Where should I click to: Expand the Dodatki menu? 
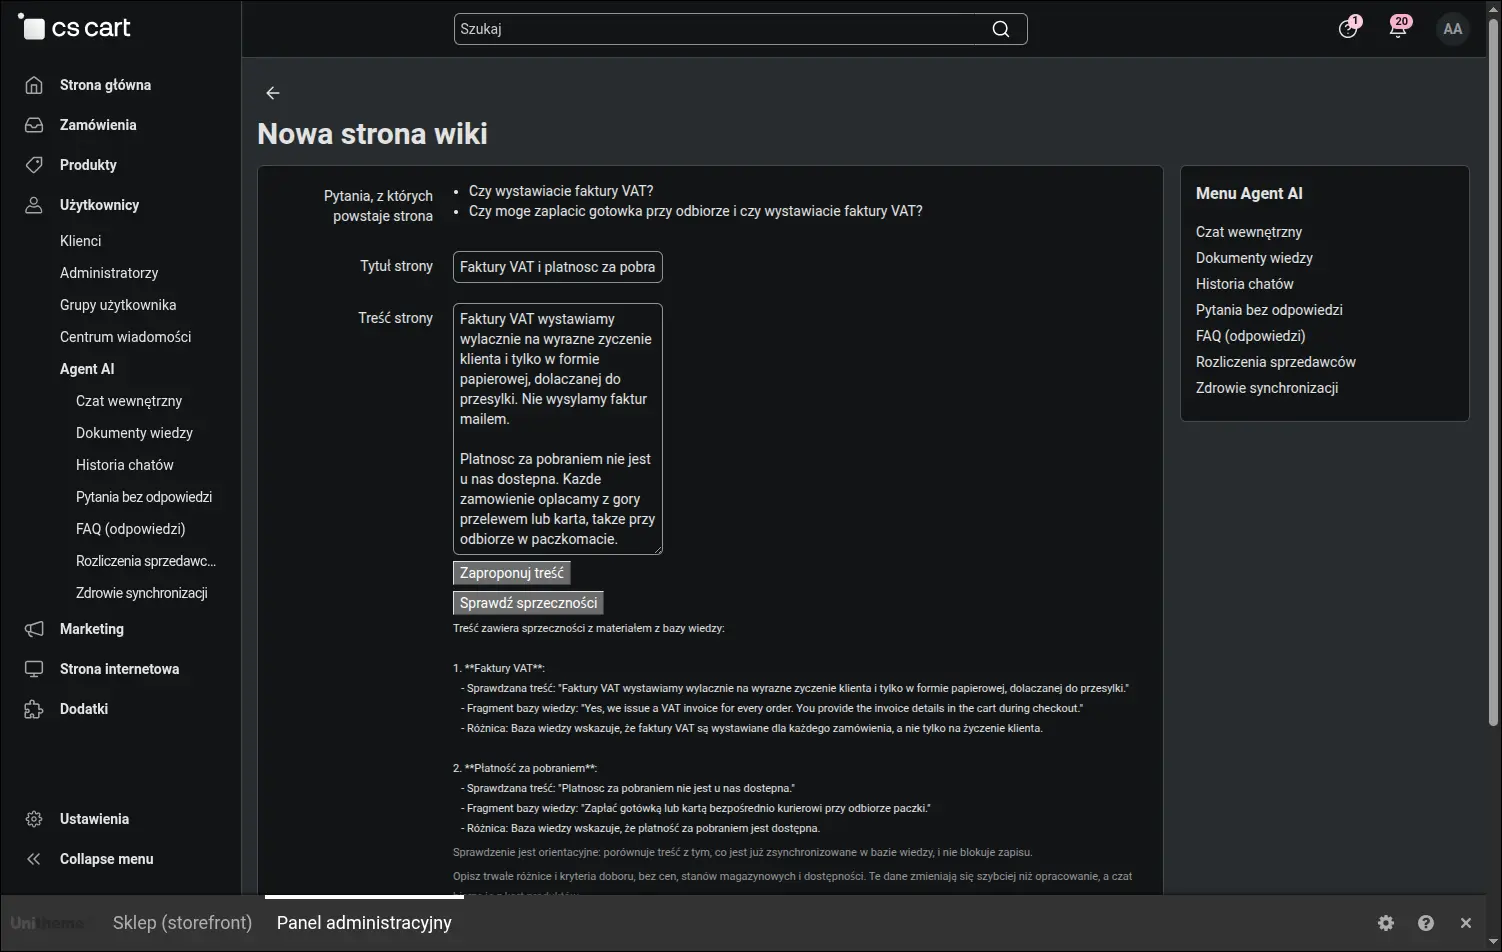84,709
